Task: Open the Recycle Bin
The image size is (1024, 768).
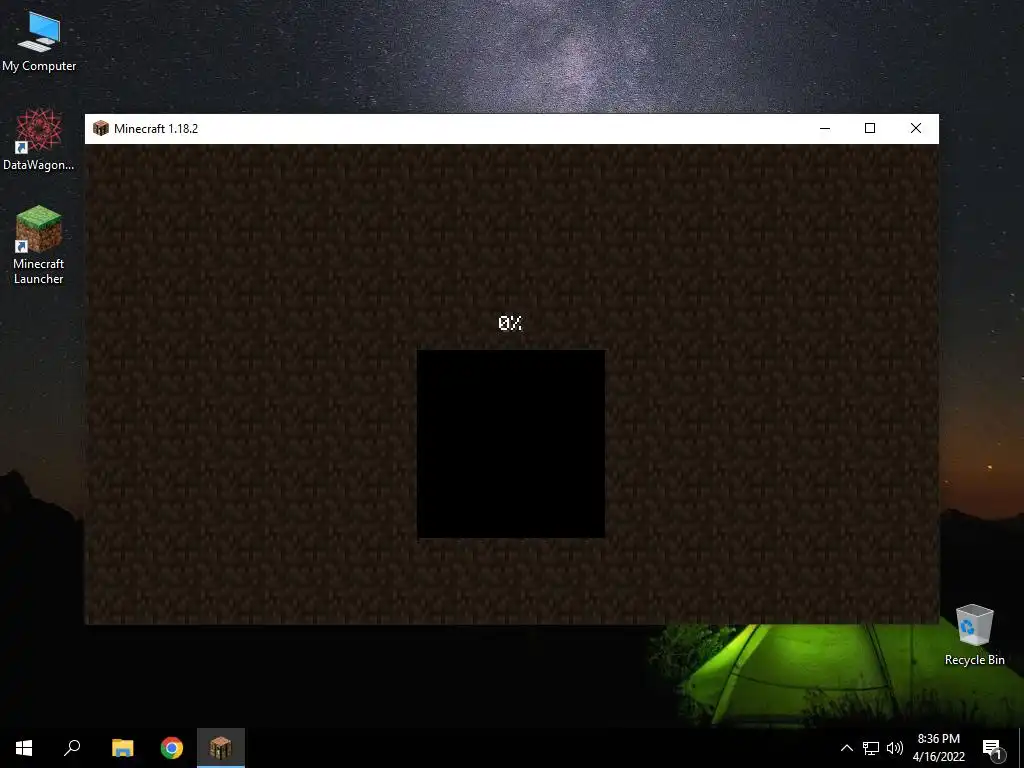Action: coord(974,634)
